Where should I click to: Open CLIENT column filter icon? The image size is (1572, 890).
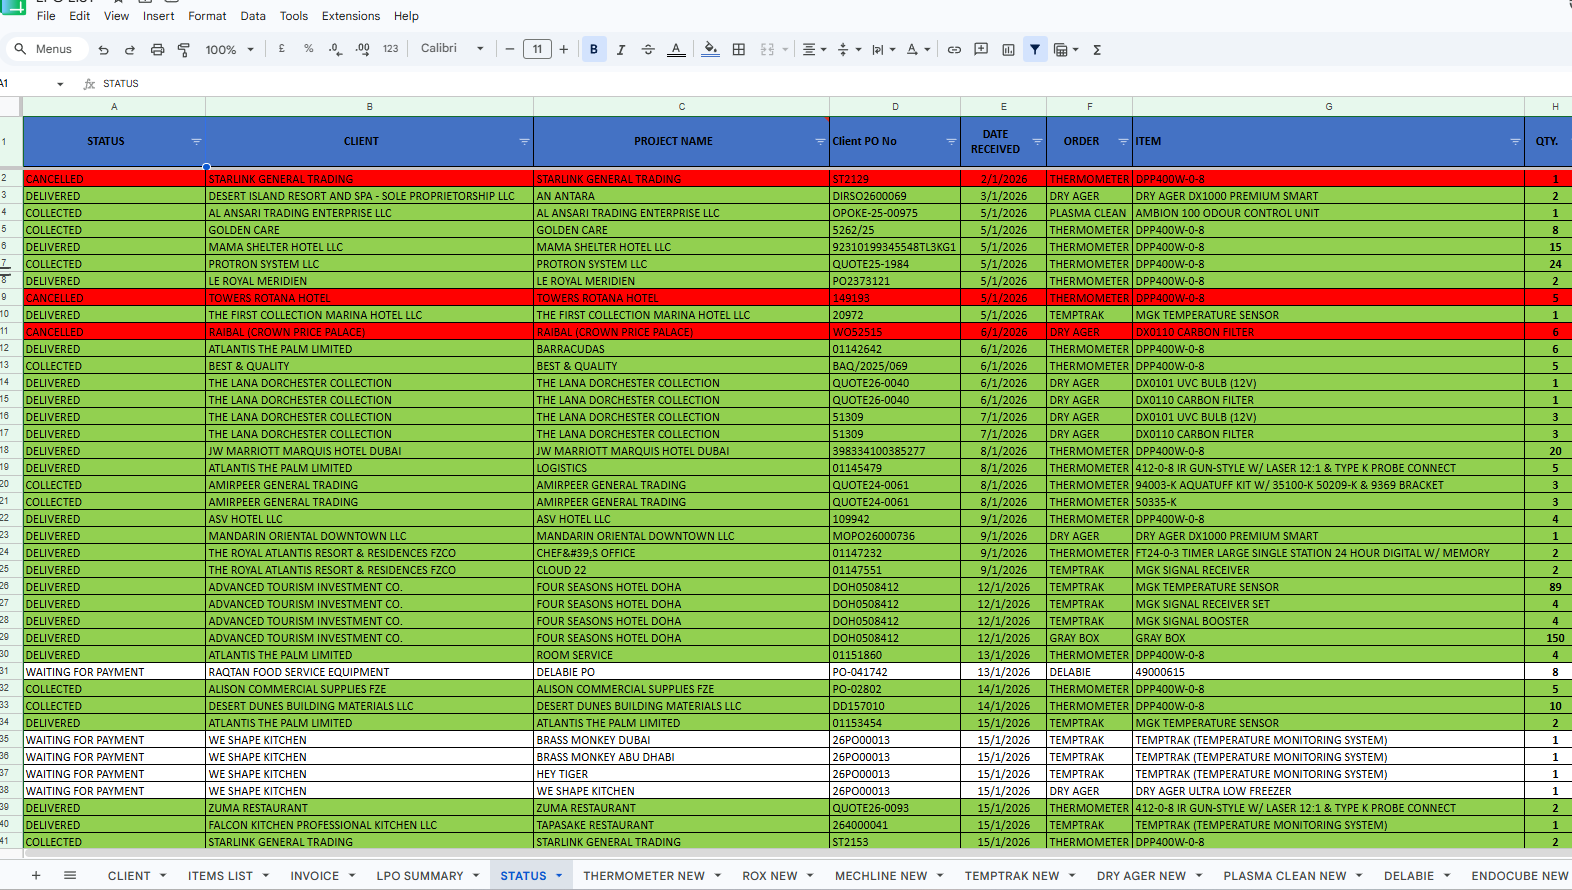tap(524, 142)
